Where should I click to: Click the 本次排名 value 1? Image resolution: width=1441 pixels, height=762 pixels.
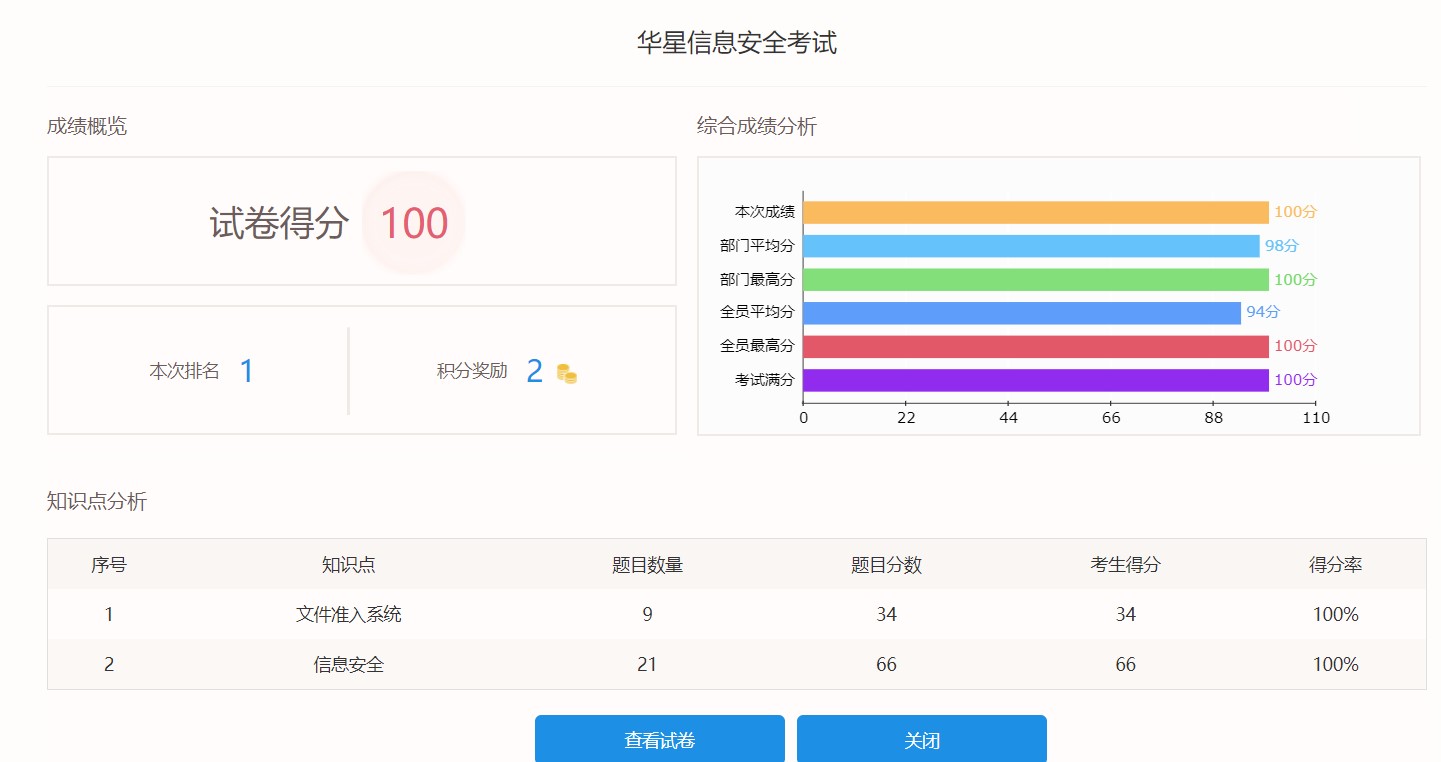246,371
